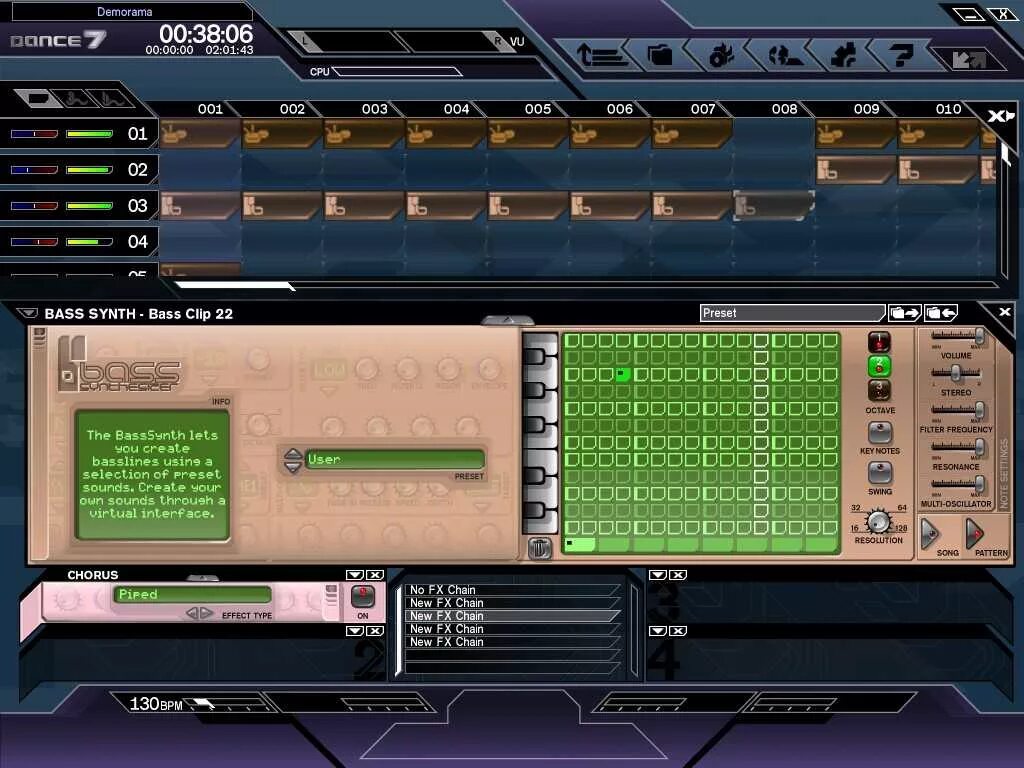Switch Chorus effect type to previous
Image resolution: width=1024 pixels, height=768 pixels.
(192, 613)
